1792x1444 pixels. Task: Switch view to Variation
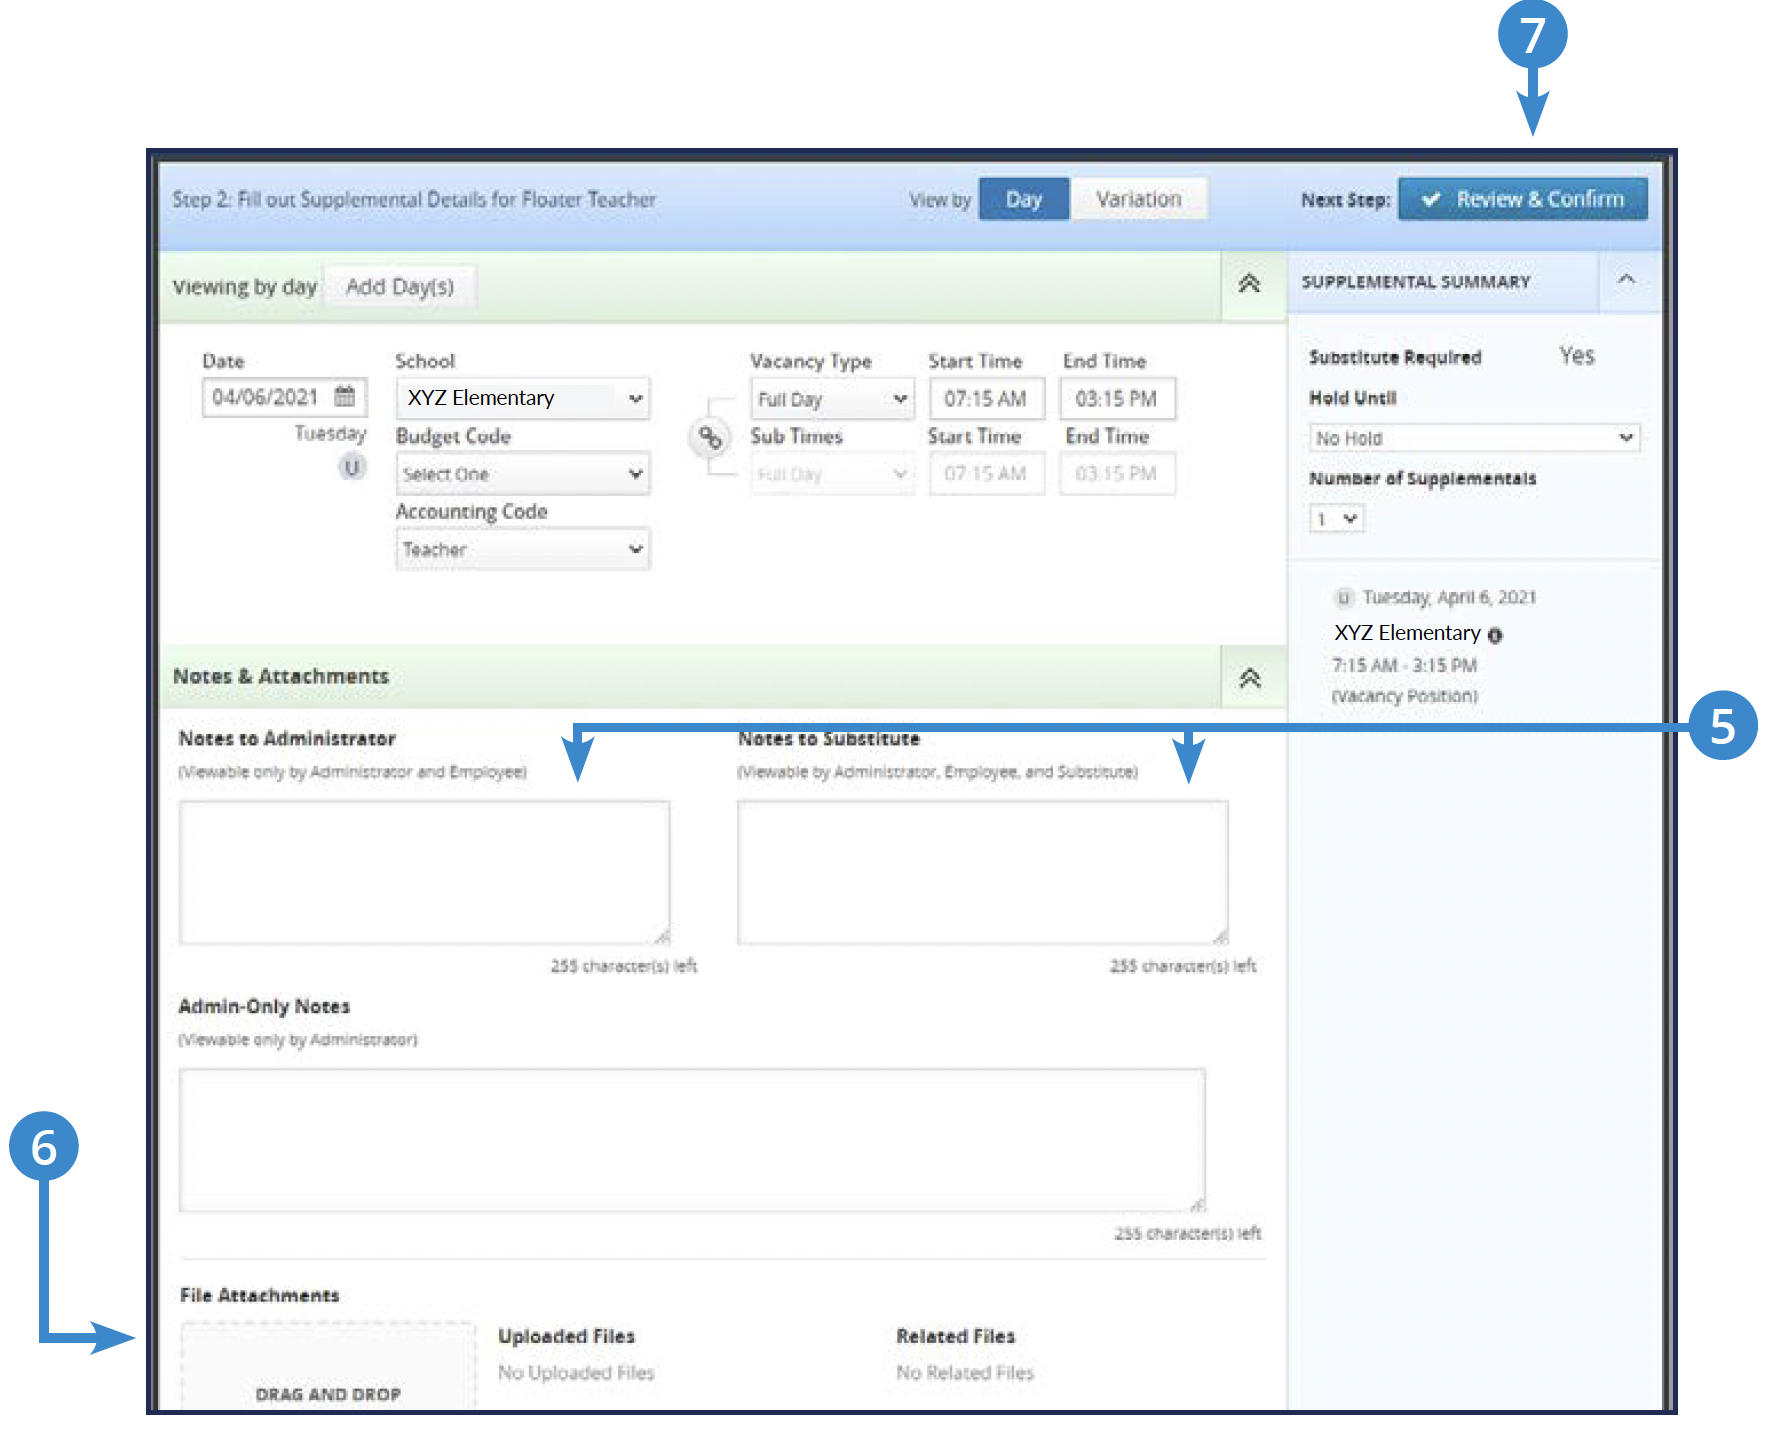(x=1139, y=199)
